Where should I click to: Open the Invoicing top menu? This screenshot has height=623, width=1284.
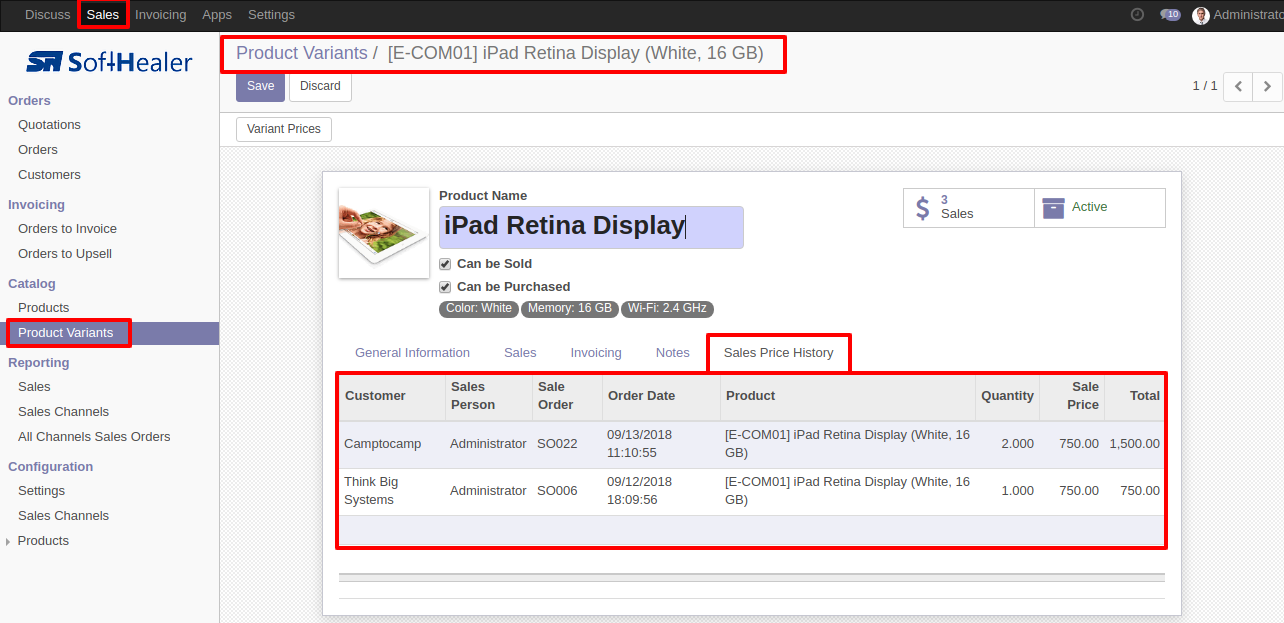click(x=160, y=15)
